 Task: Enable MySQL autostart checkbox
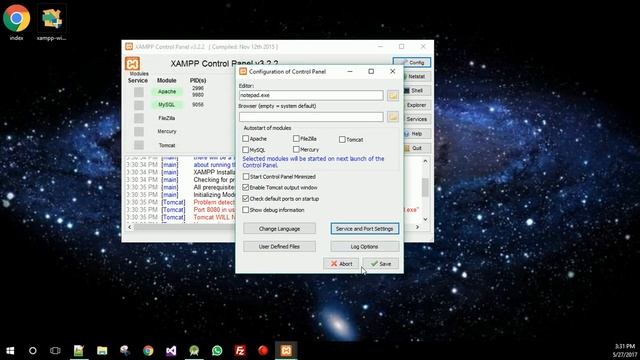(246, 150)
